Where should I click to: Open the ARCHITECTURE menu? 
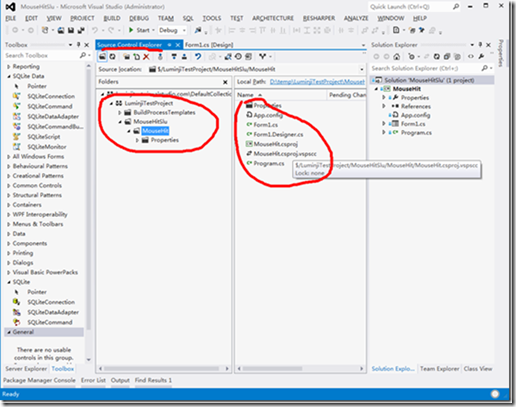click(273, 18)
